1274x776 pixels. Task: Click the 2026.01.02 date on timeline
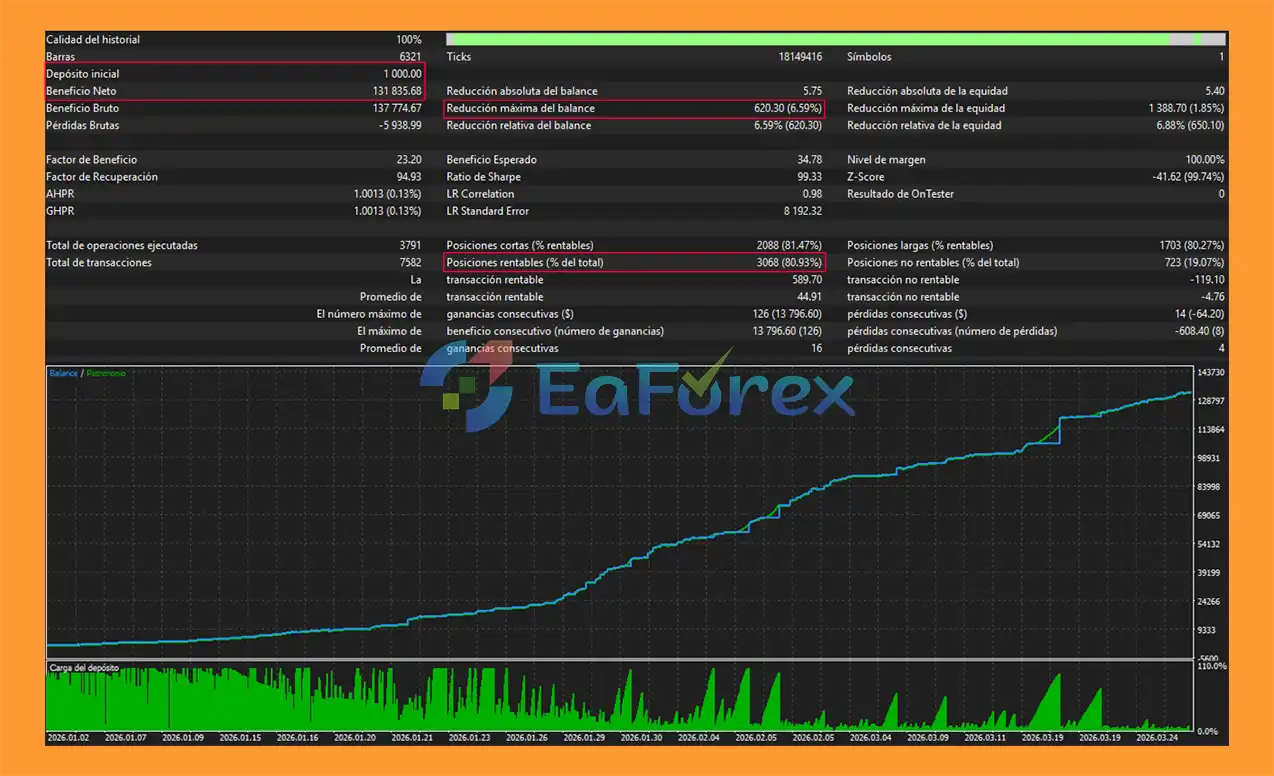(68, 738)
